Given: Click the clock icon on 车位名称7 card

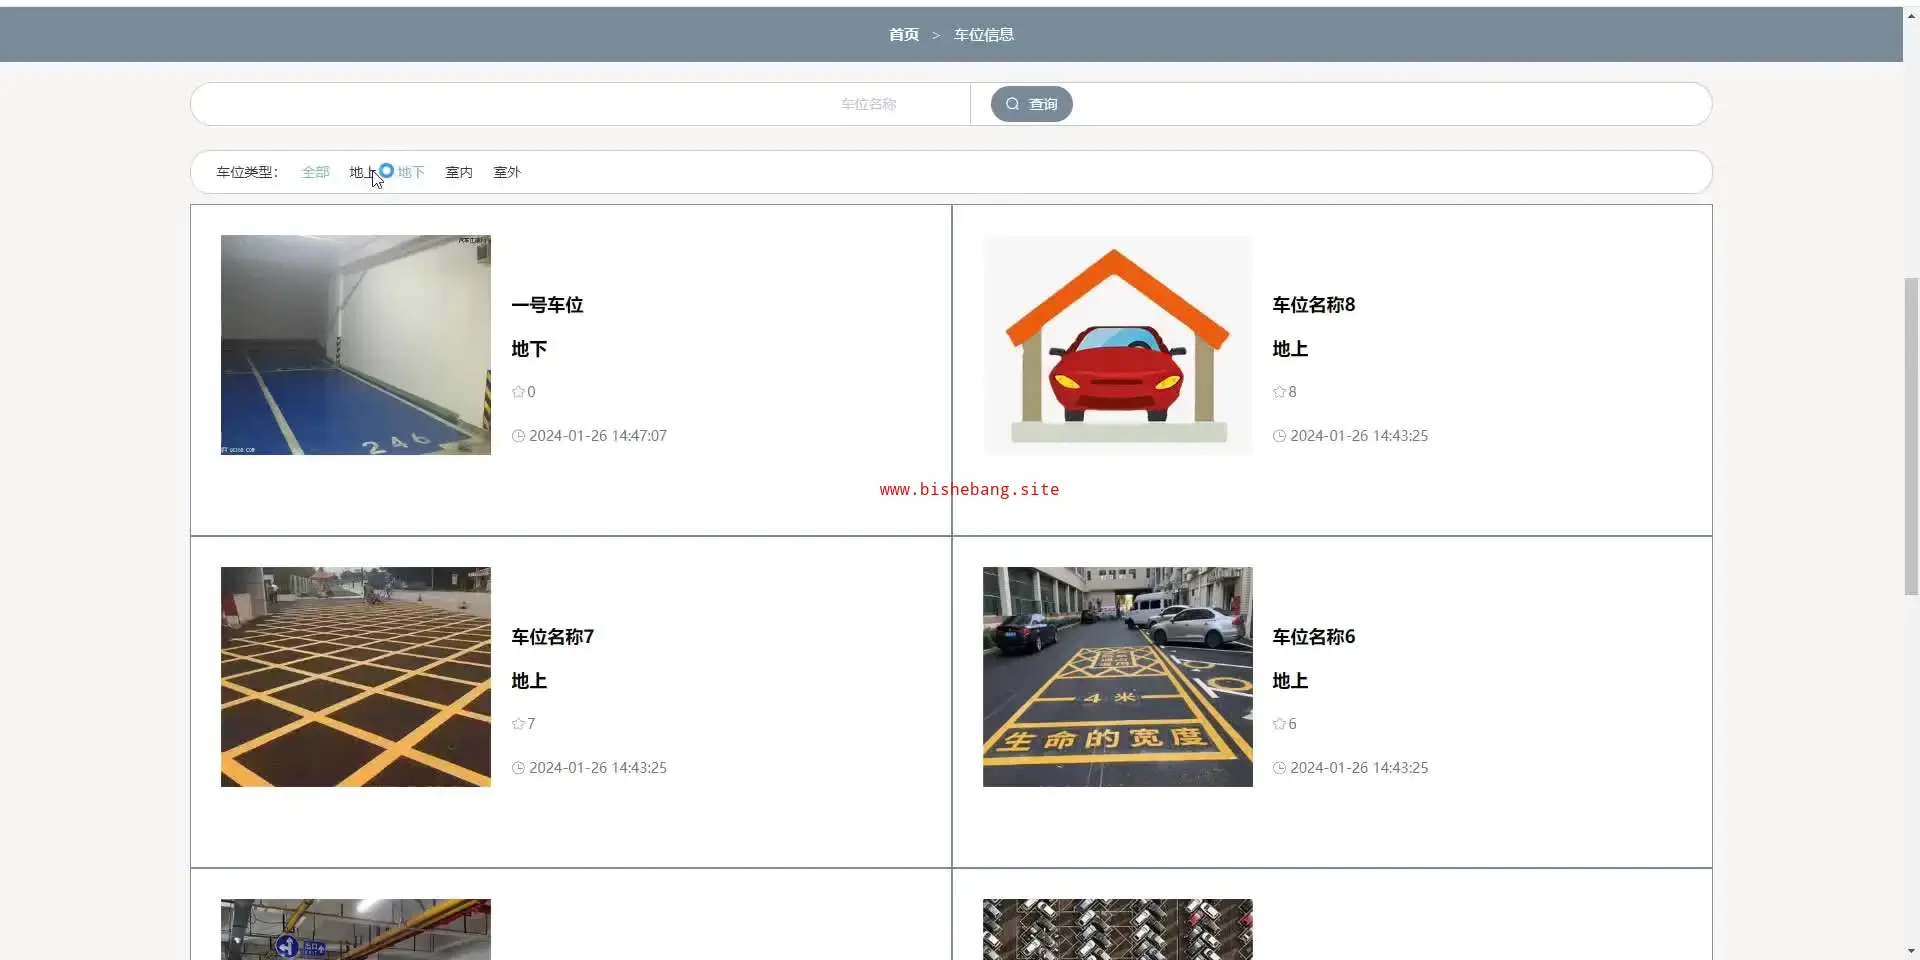Looking at the screenshot, I should (518, 768).
